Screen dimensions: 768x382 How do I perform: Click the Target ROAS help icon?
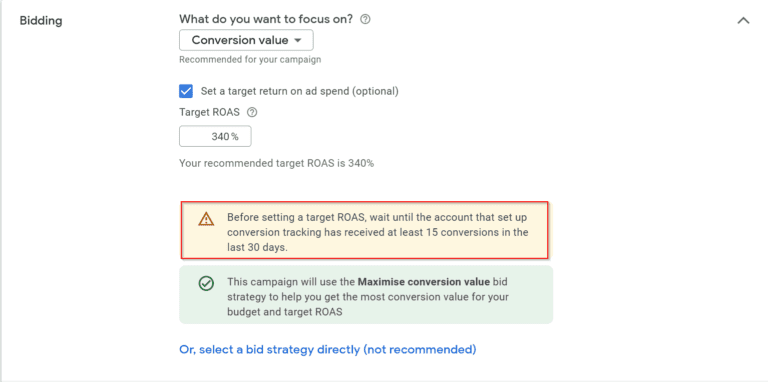pos(252,112)
